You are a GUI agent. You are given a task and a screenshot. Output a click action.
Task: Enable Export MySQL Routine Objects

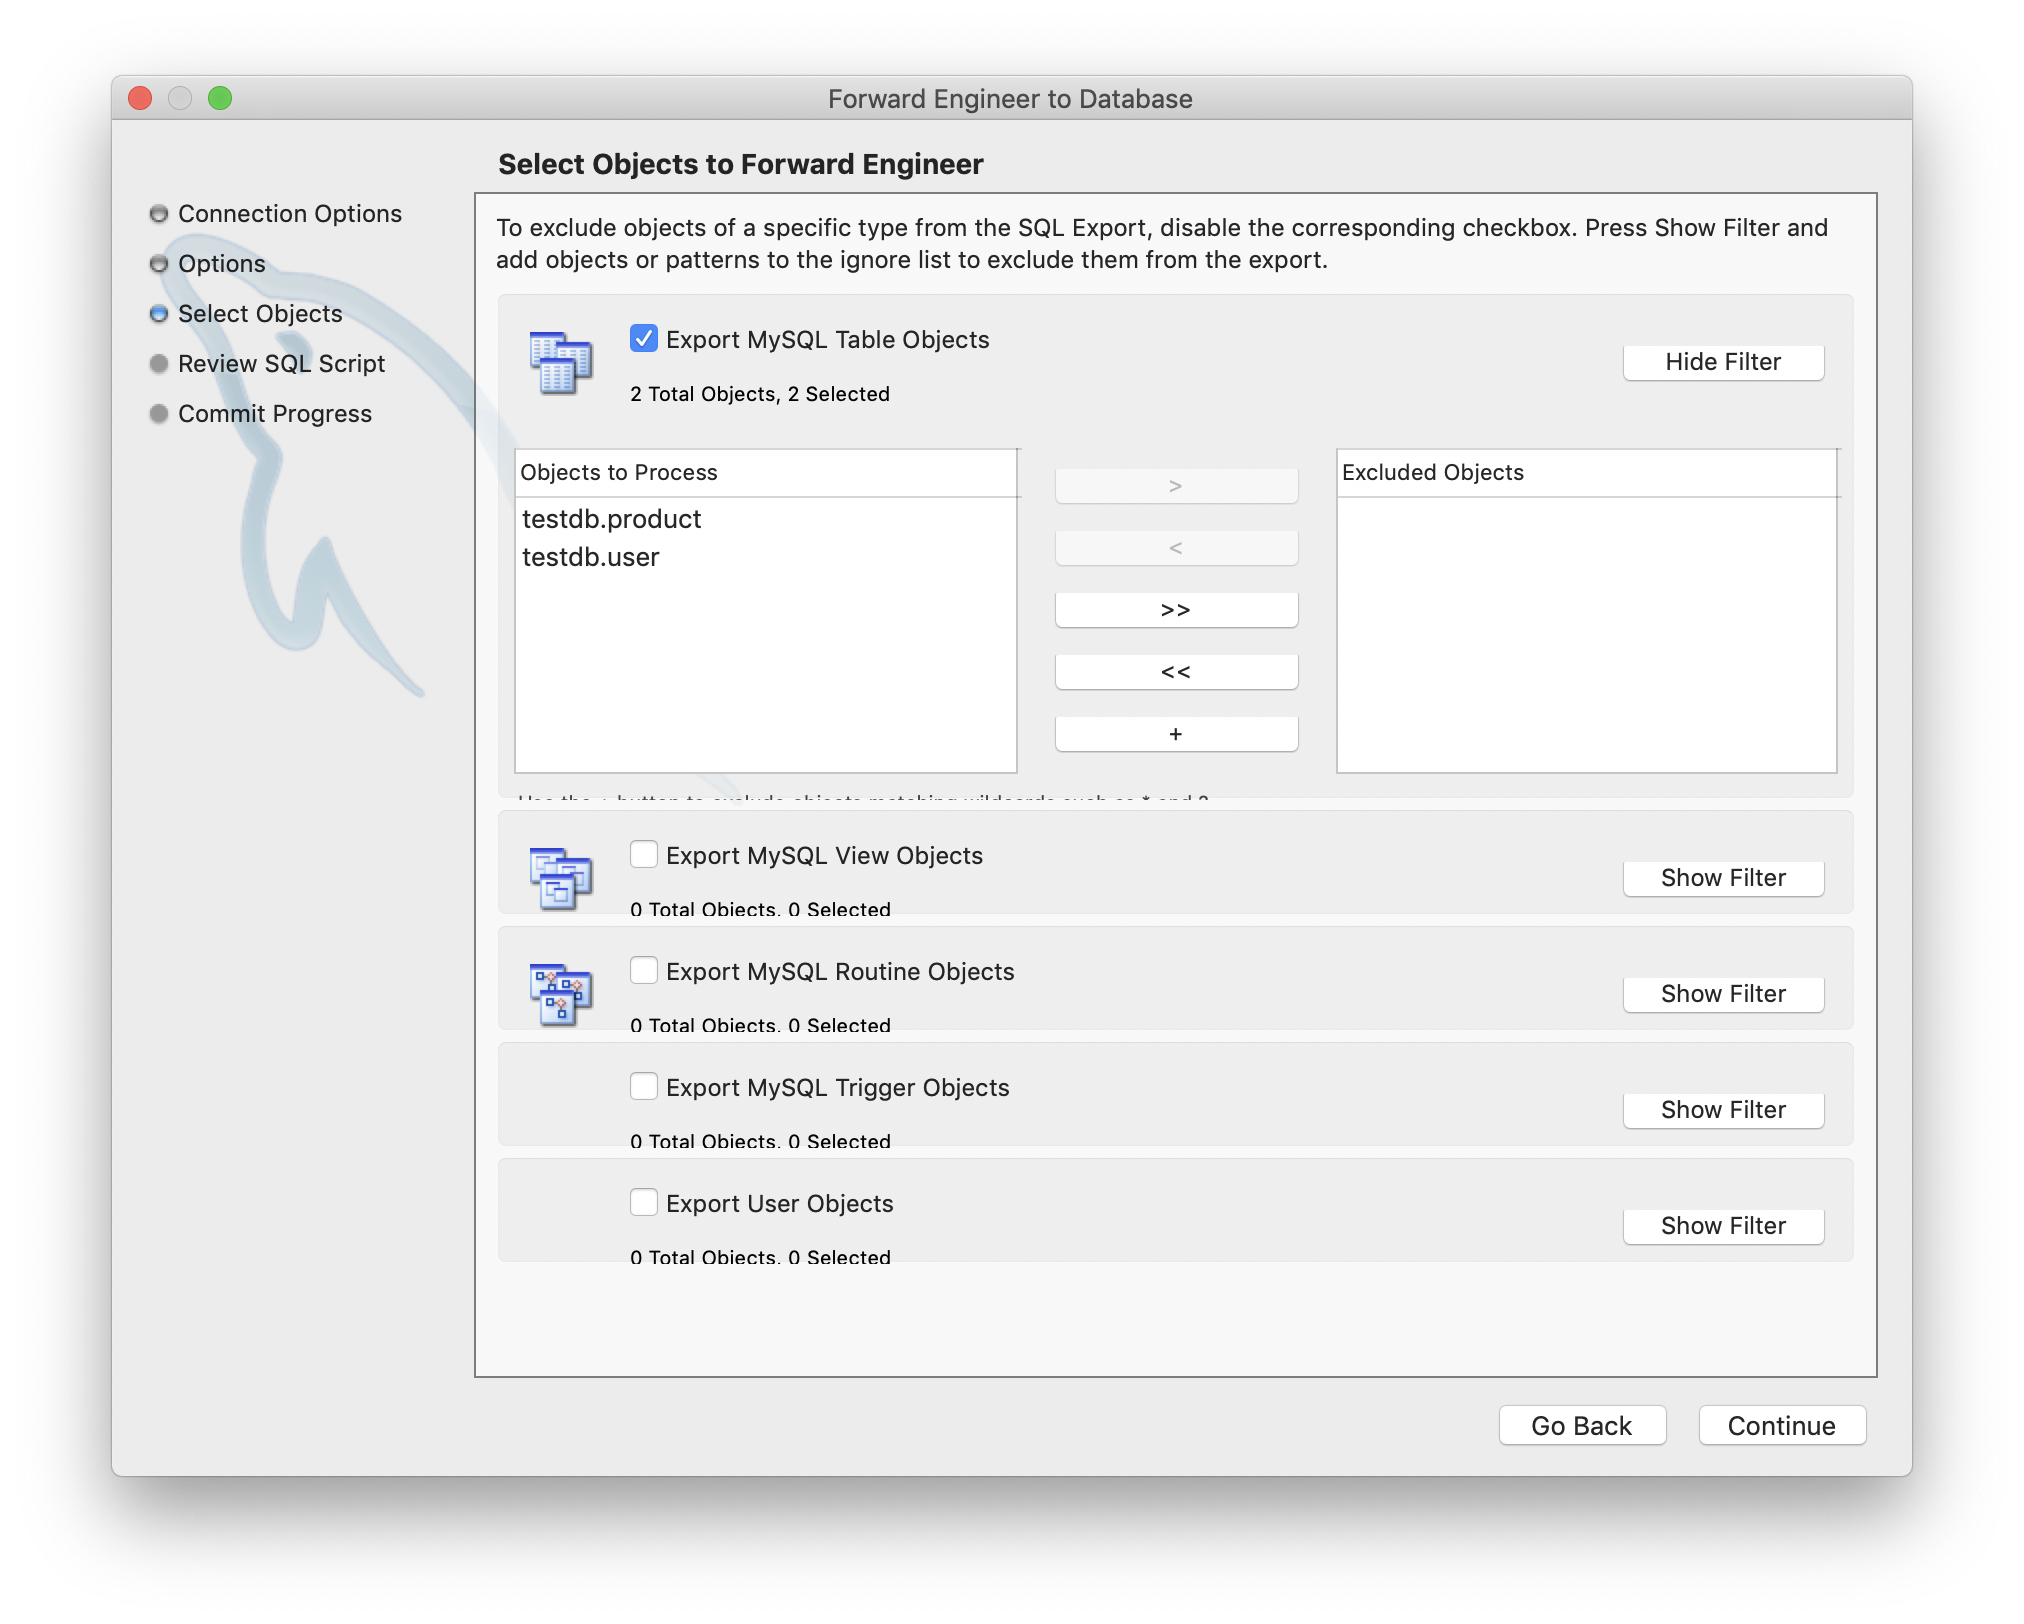(x=644, y=971)
